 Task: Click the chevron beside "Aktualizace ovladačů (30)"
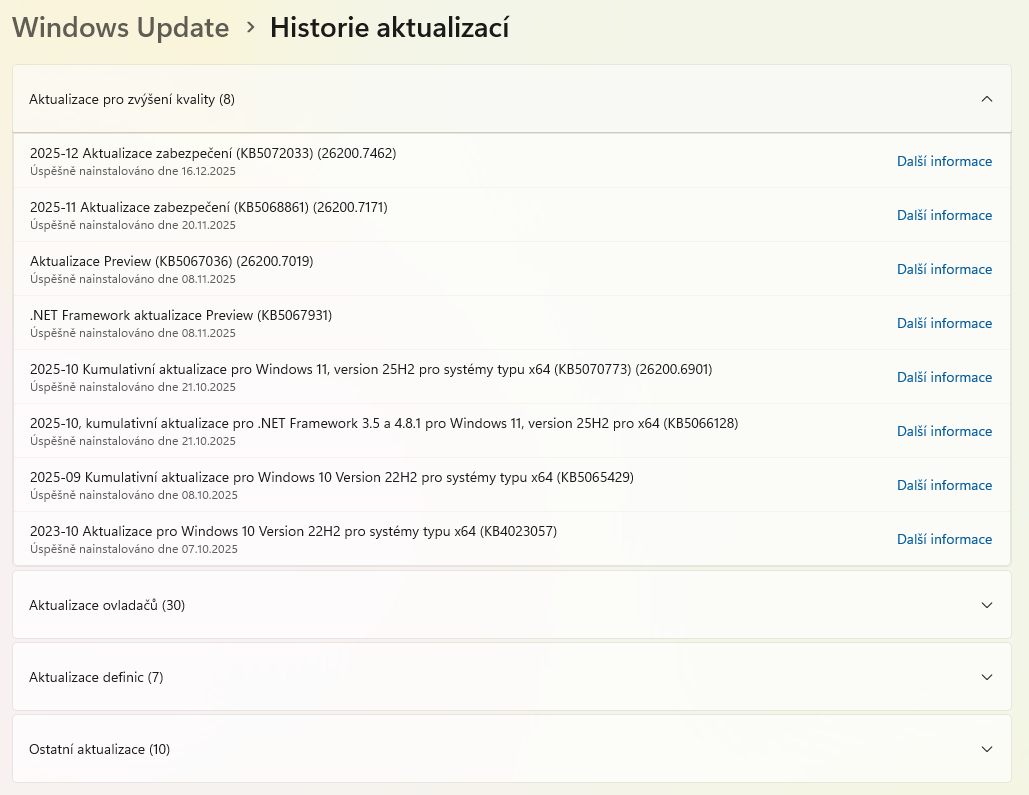pos(987,605)
